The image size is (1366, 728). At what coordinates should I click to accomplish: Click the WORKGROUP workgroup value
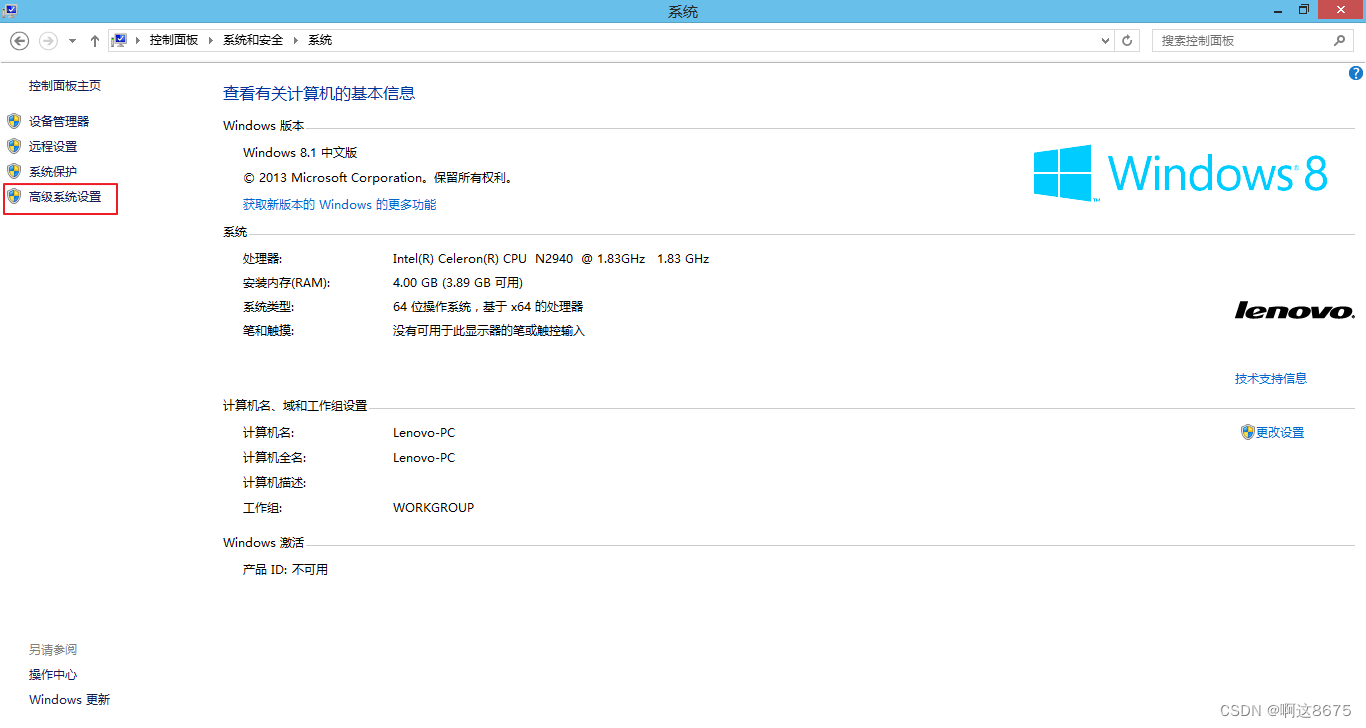click(x=434, y=508)
